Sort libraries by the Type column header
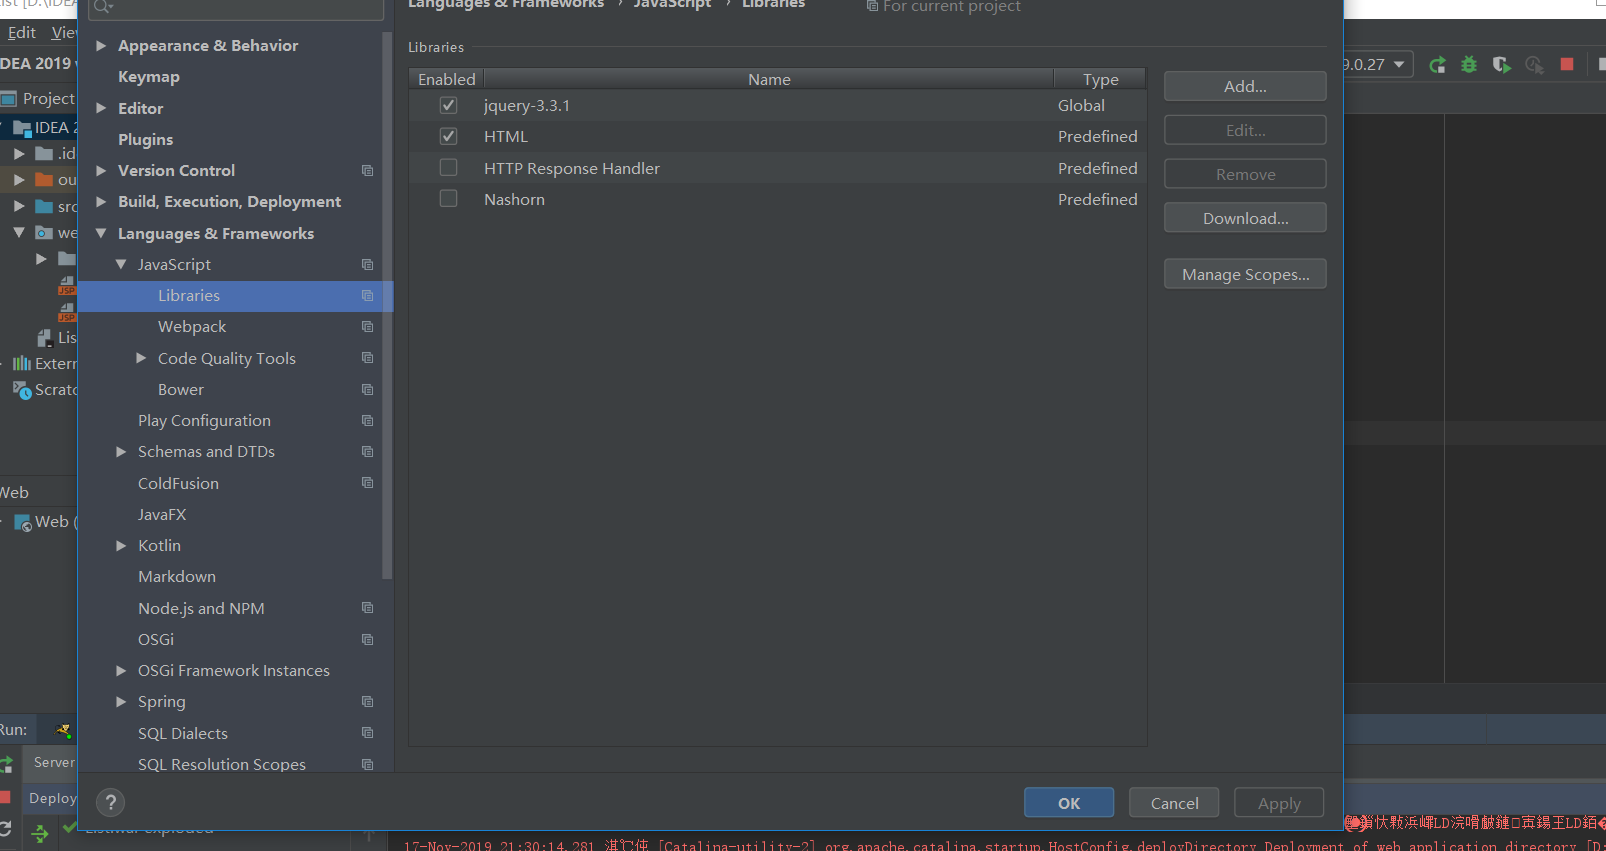 (1100, 79)
